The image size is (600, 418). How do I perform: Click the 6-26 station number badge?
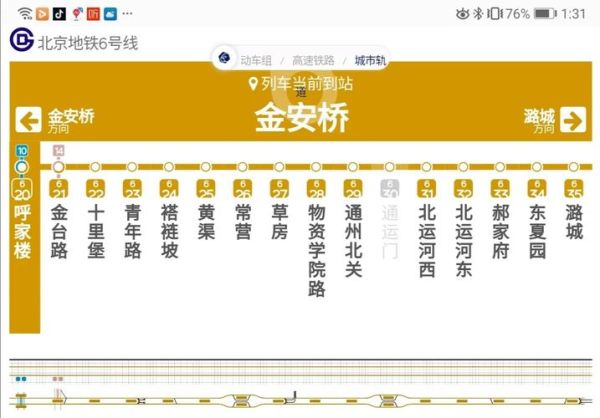tap(243, 189)
